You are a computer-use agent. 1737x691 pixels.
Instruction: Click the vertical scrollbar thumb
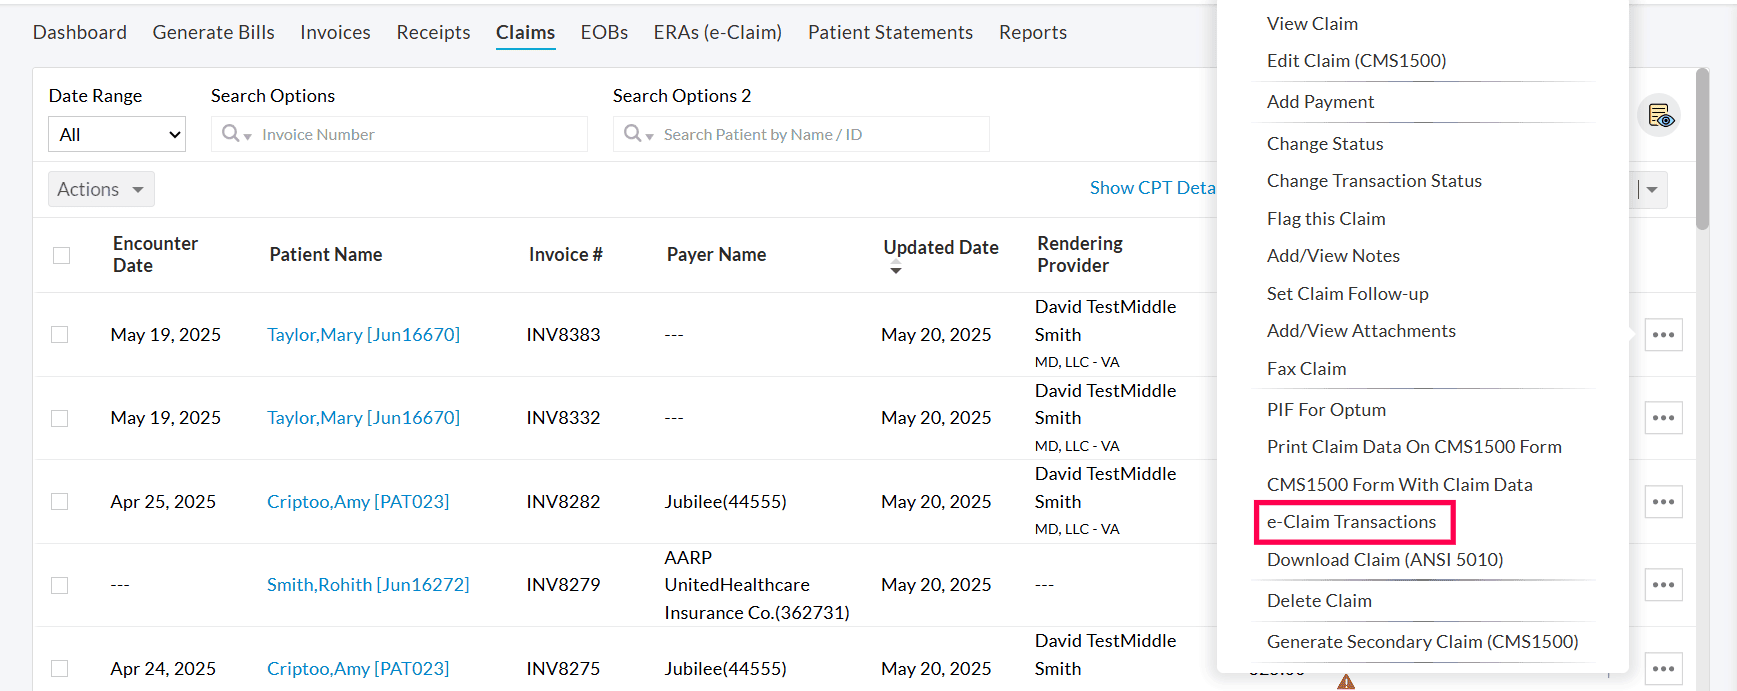1702,150
